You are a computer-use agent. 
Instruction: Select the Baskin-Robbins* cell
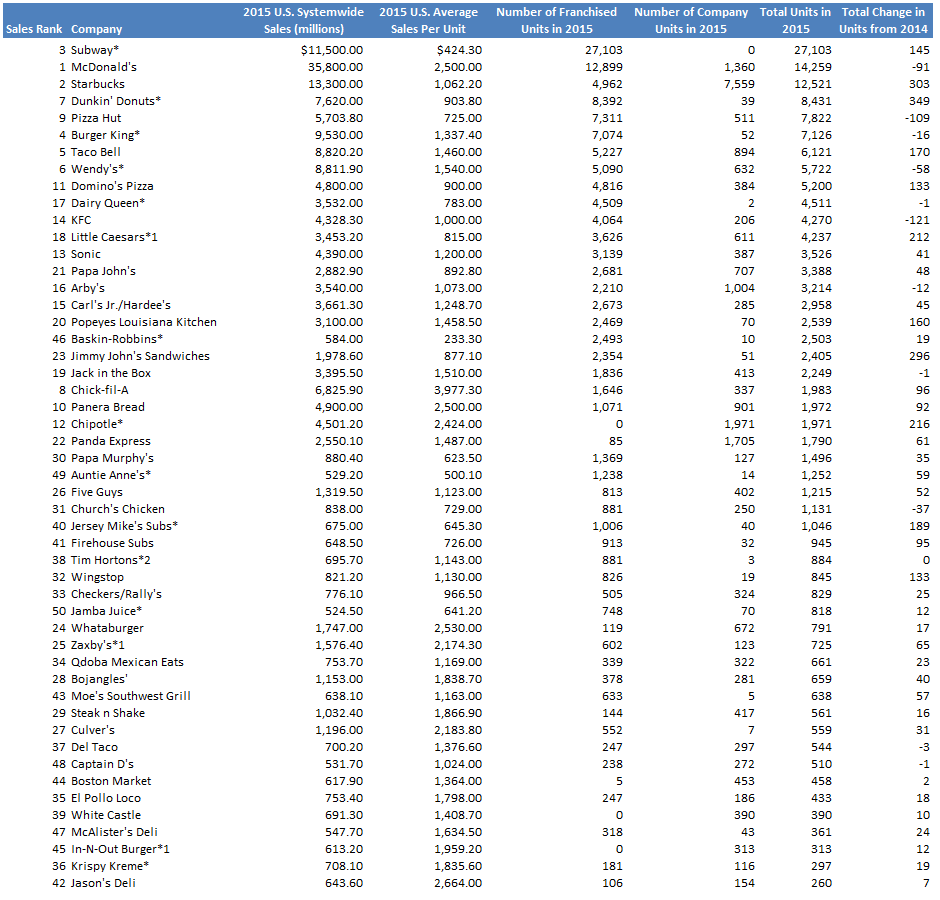click(x=117, y=339)
